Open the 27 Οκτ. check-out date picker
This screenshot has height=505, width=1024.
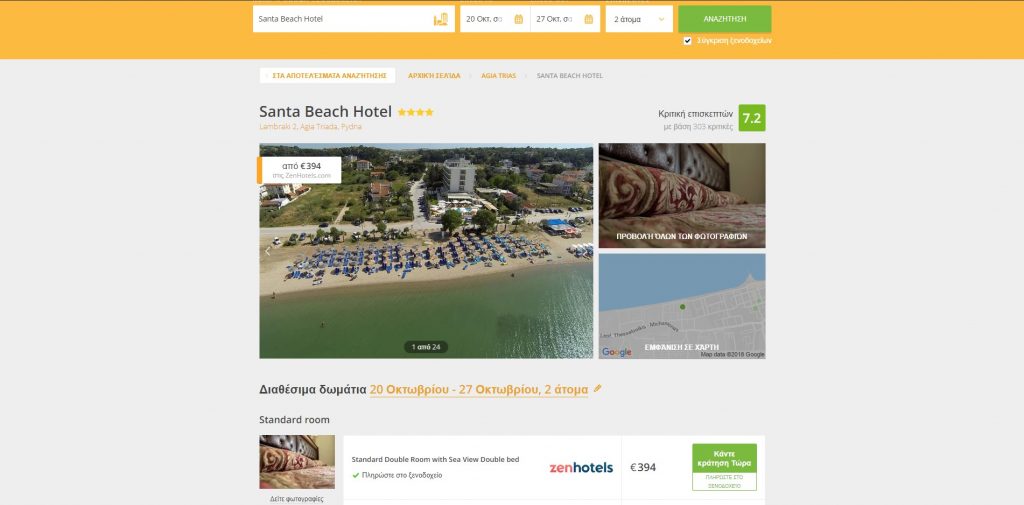(x=565, y=19)
